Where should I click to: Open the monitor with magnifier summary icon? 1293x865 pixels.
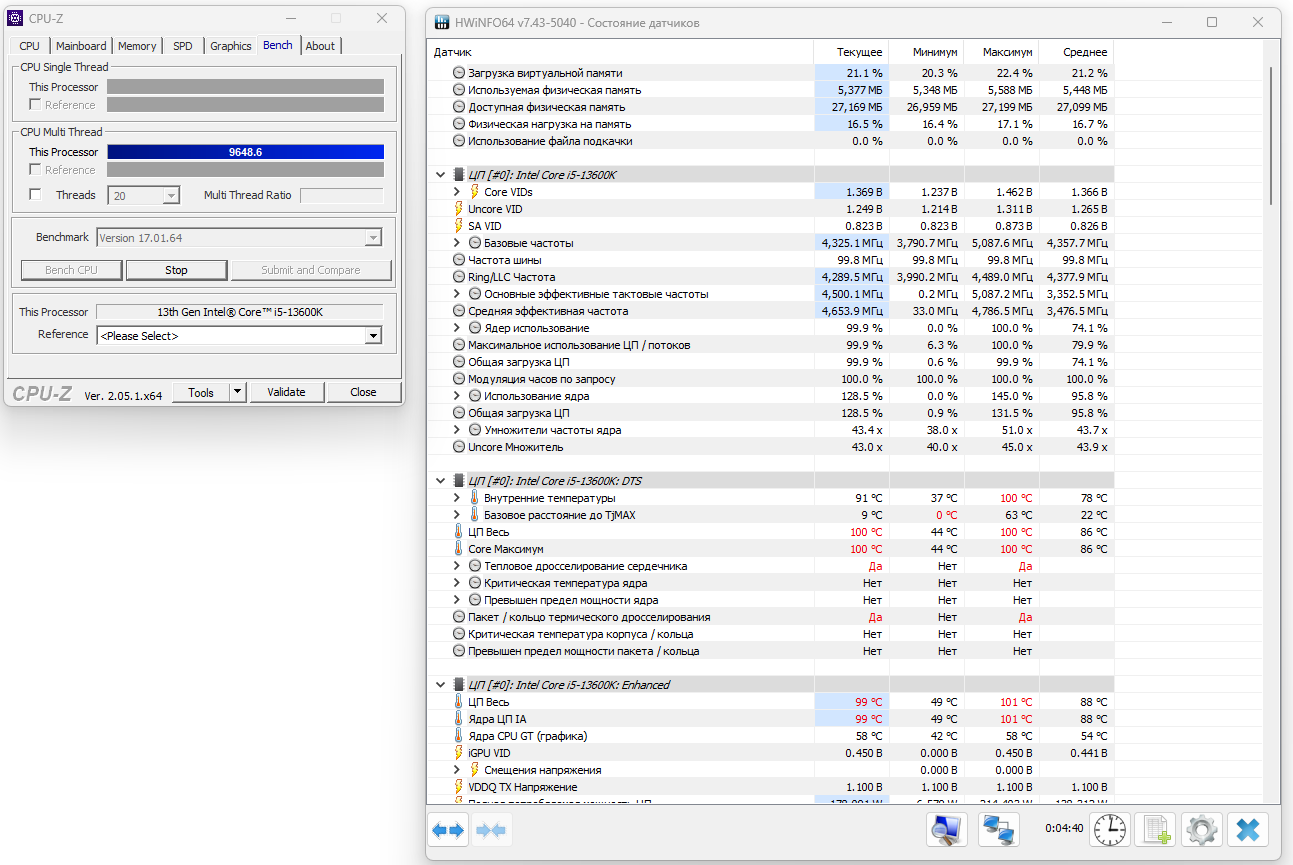tap(946, 830)
